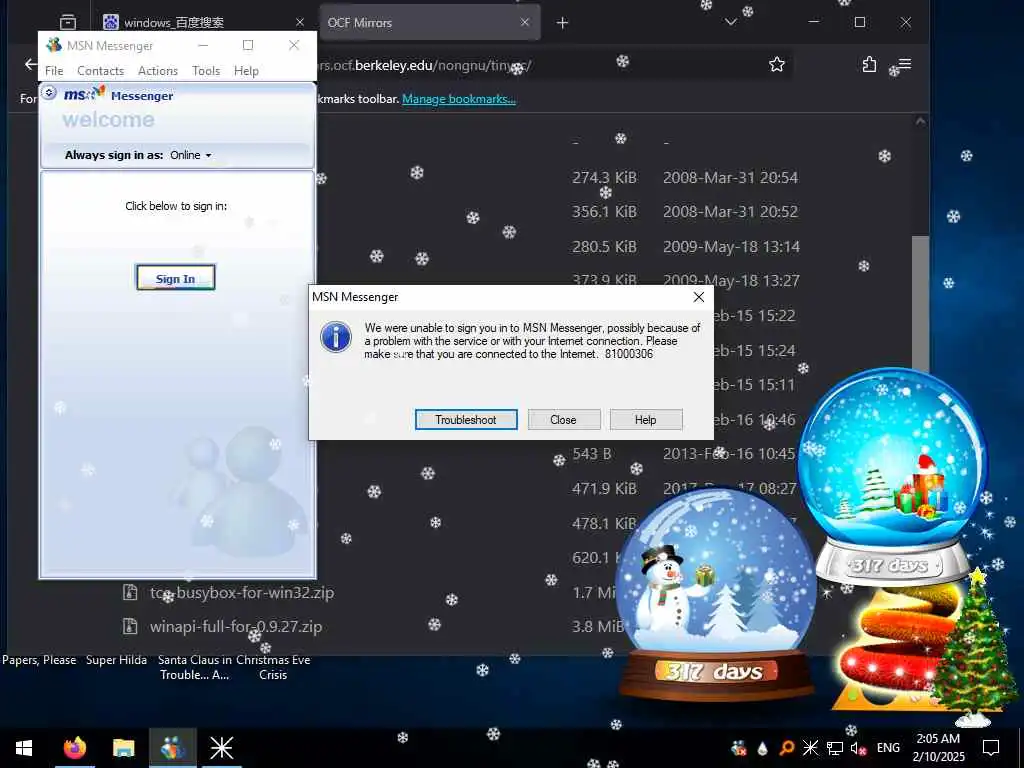This screenshot has width=1024, height=768.
Task: Switch to windows_百度搜索 tab
Action: [203, 22]
